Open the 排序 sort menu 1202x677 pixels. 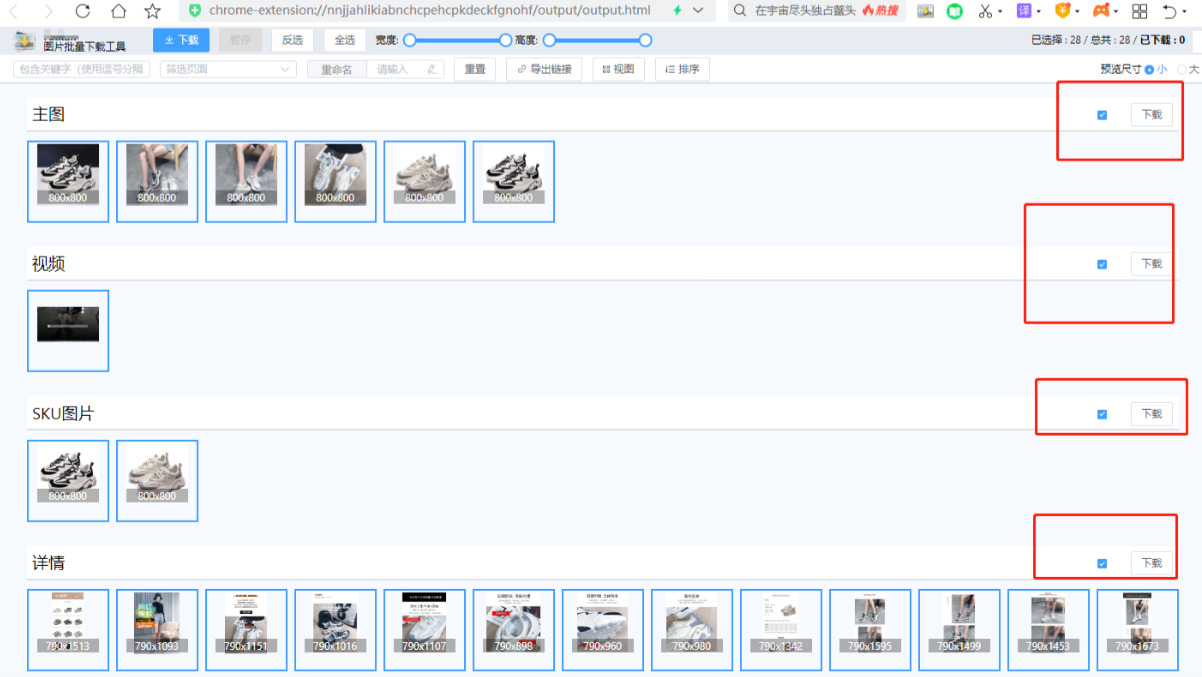click(x=682, y=69)
